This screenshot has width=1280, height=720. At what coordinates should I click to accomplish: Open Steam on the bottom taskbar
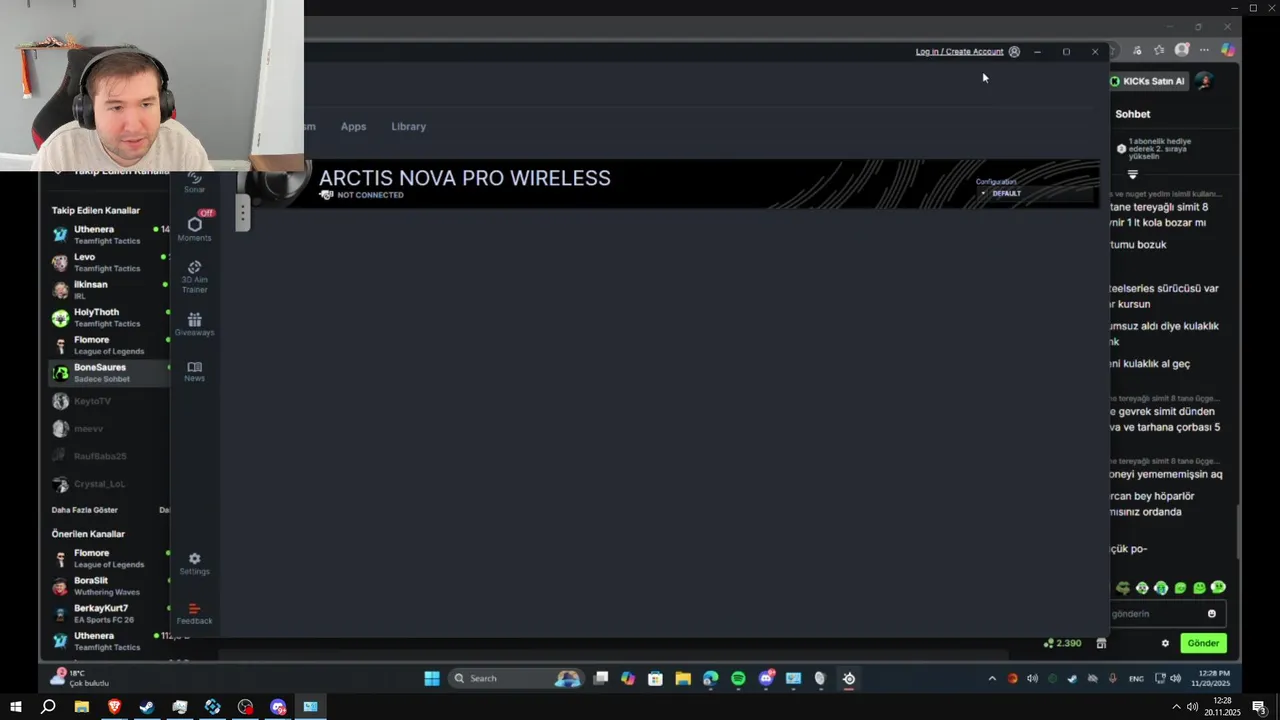[x=147, y=707]
